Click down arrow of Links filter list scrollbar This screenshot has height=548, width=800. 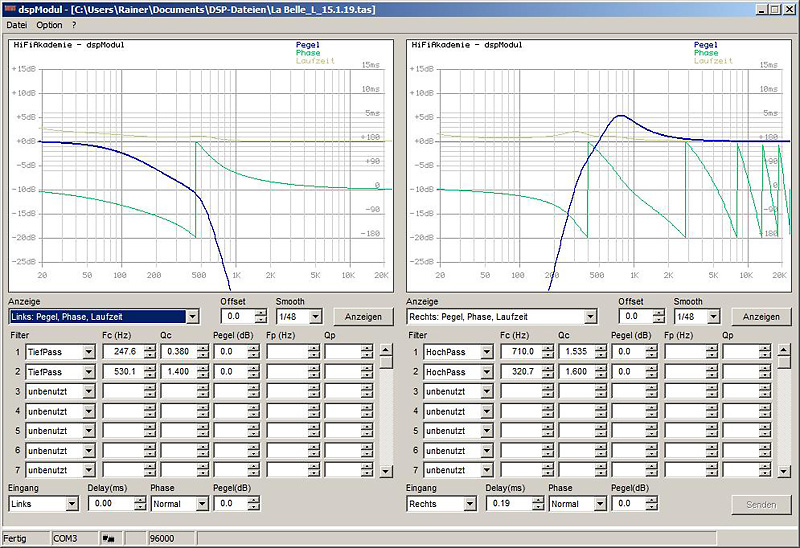click(385, 470)
